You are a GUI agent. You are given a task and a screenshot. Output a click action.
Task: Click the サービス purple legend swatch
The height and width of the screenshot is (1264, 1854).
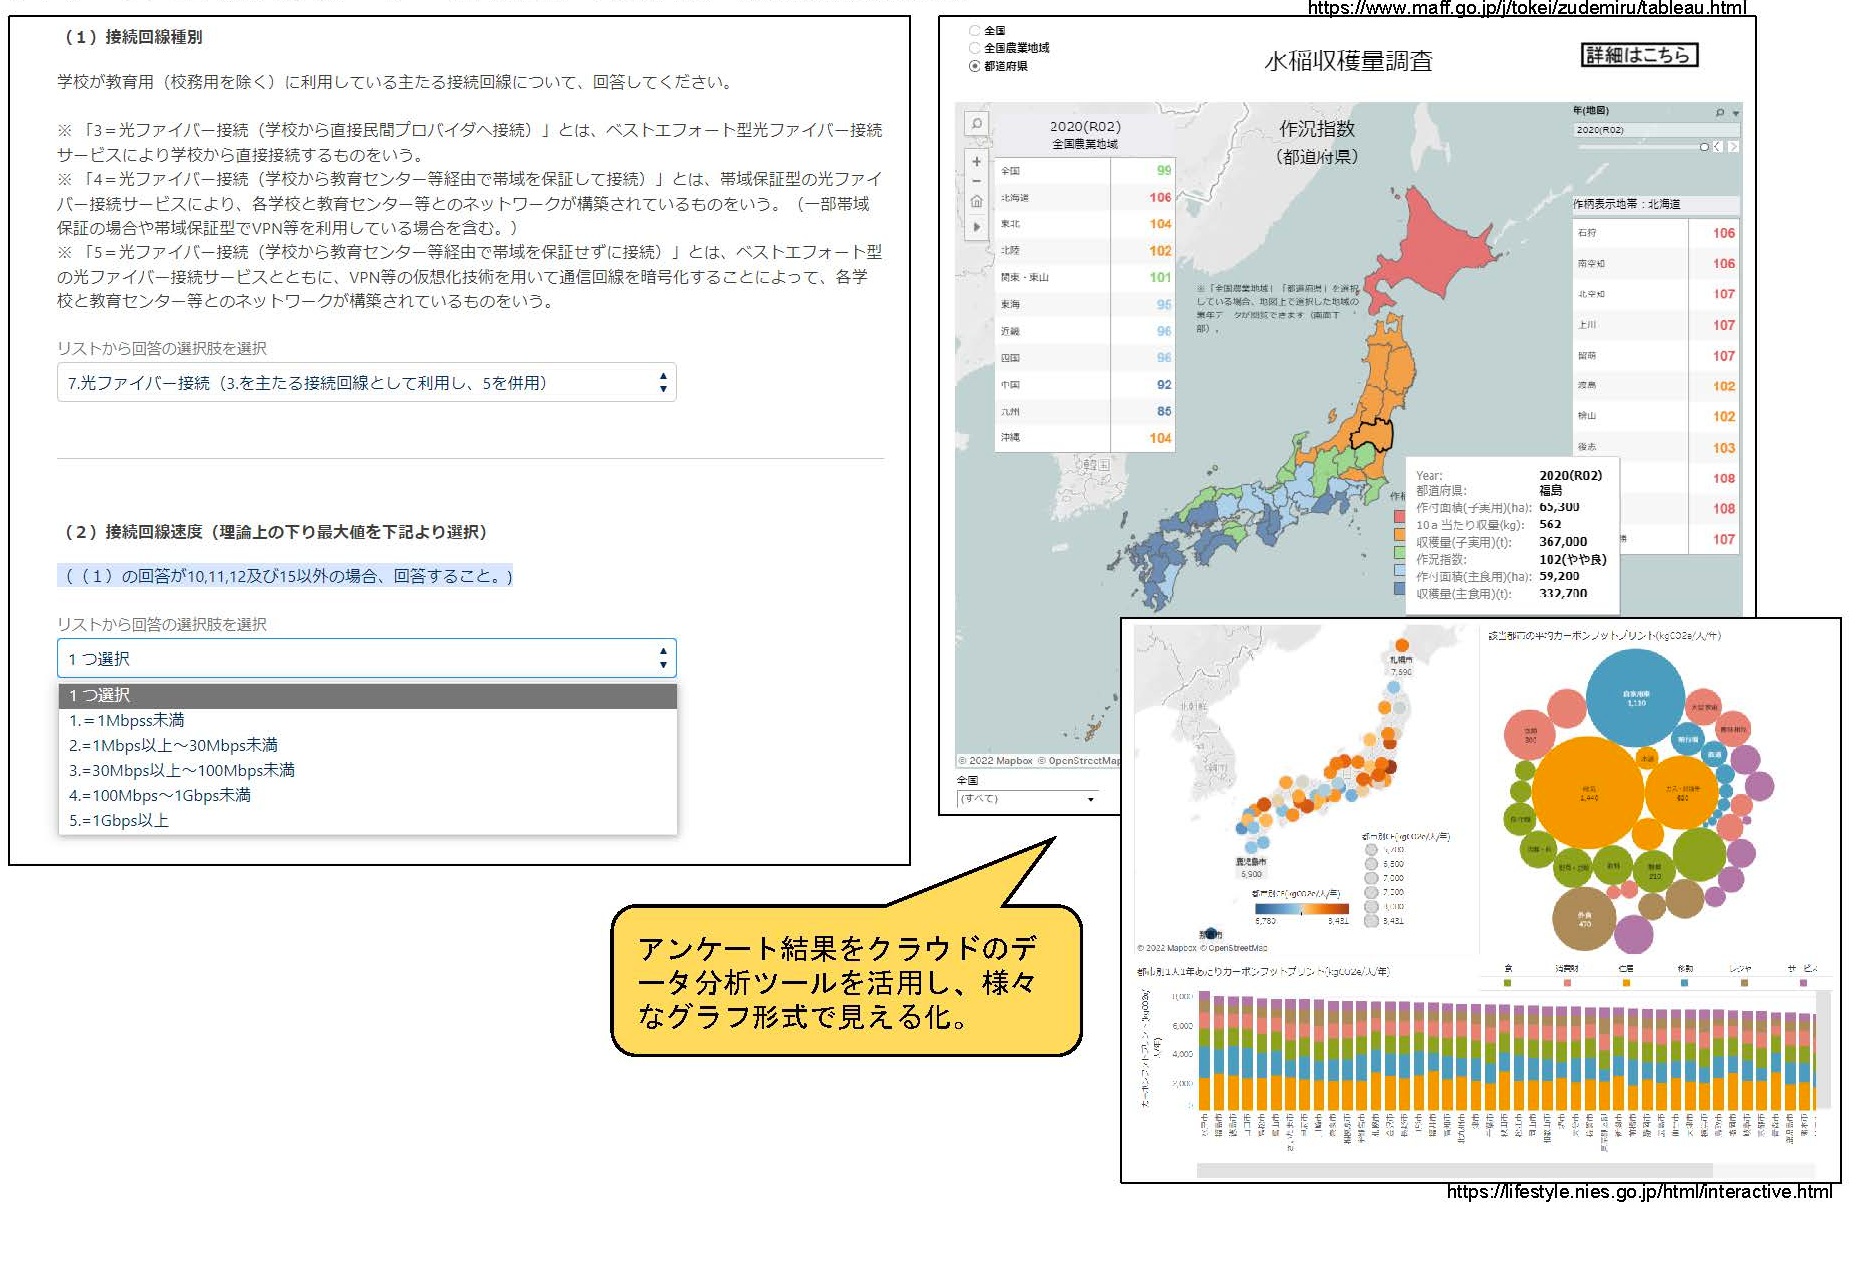[x=1803, y=983]
